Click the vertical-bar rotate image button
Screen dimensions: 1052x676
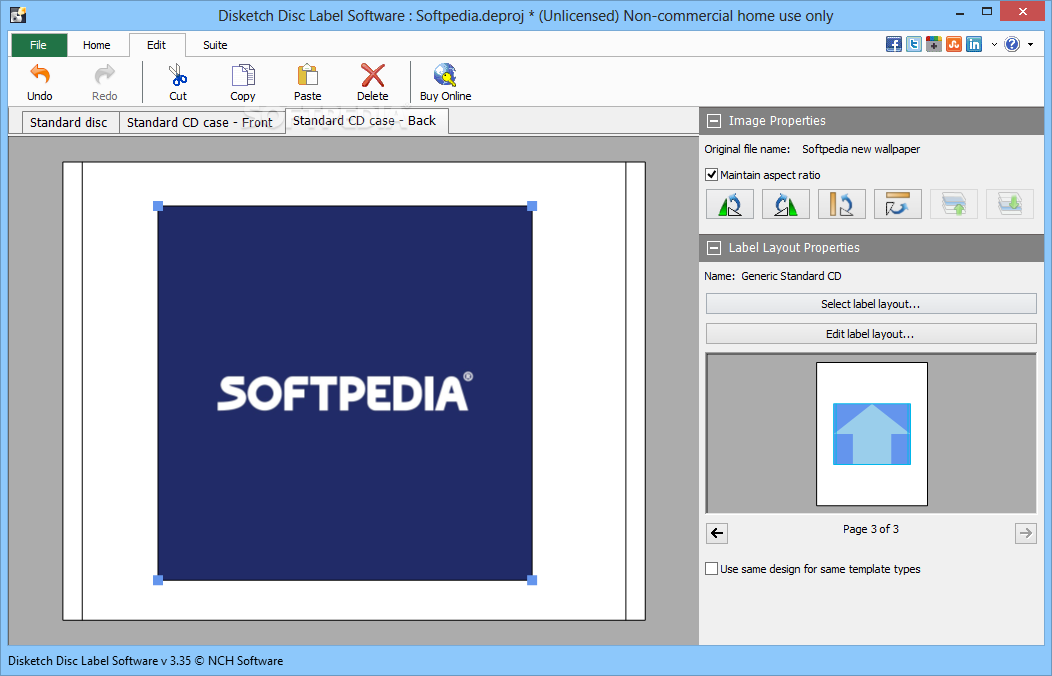(841, 204)
